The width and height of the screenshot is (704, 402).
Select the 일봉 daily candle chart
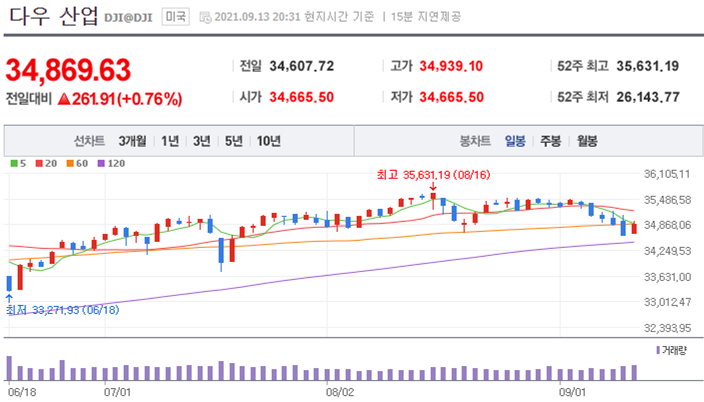coord(515,141)
